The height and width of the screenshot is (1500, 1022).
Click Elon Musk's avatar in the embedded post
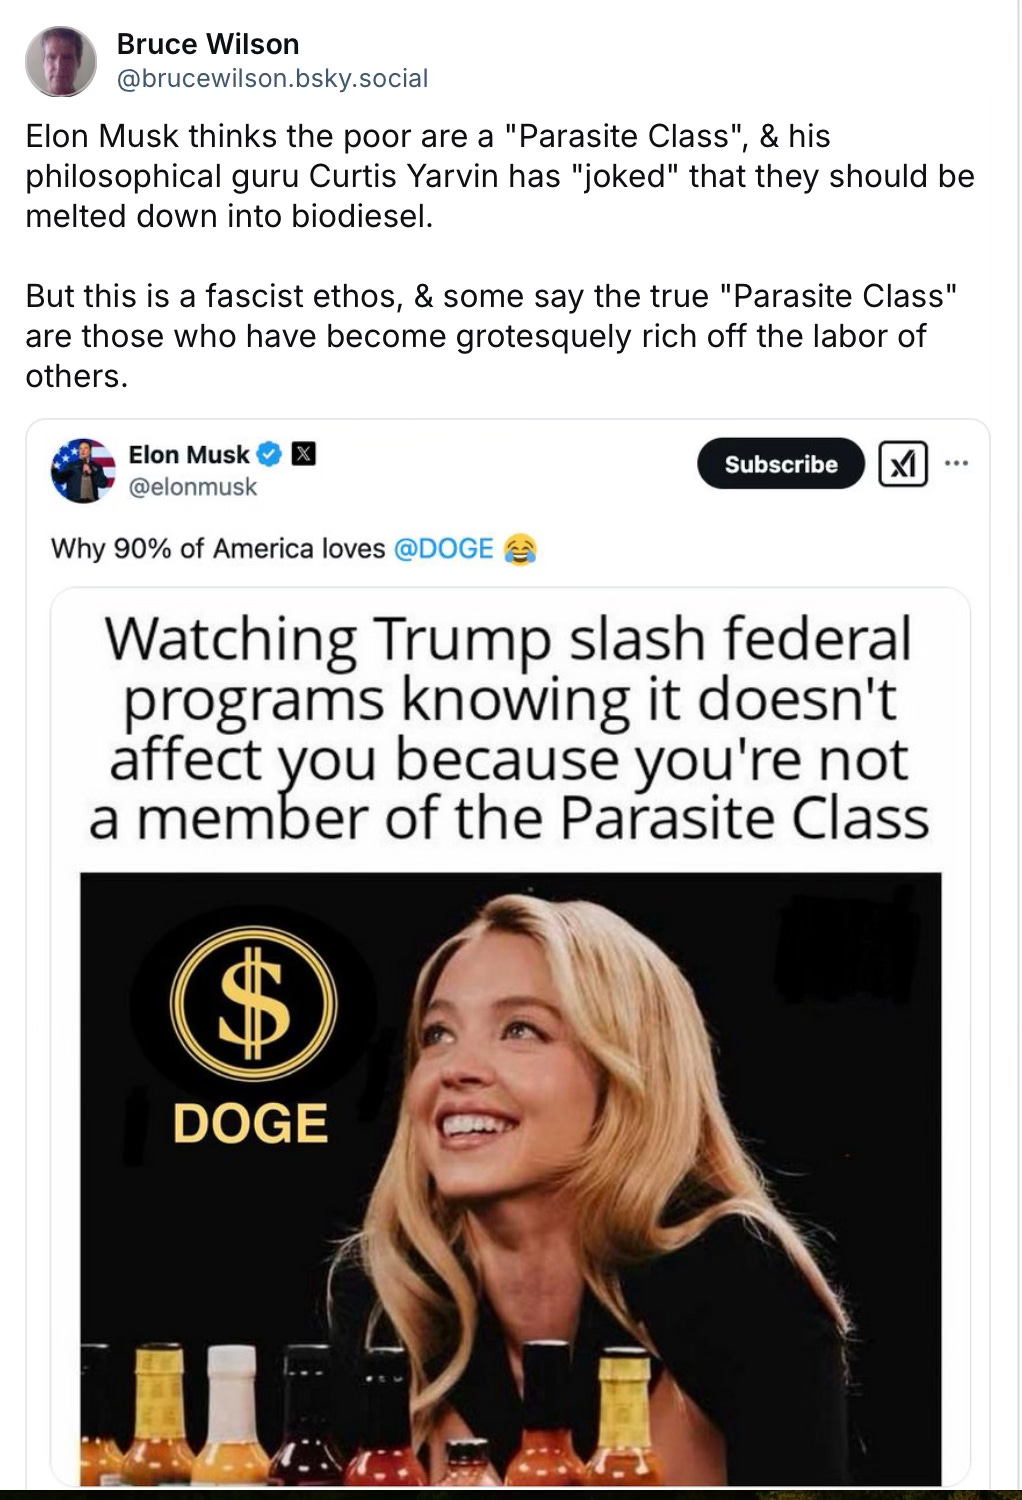(83, 470)
